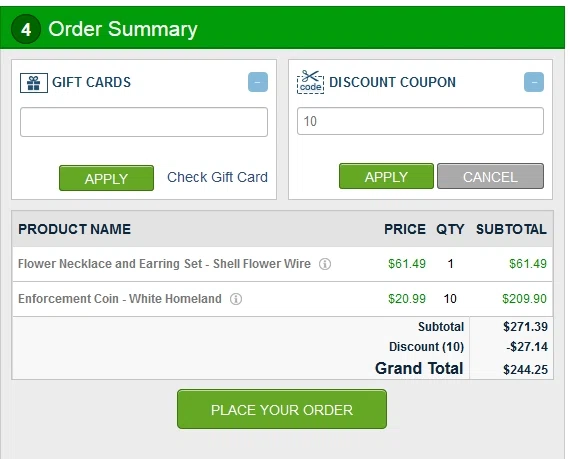570x459 pixels.
Task: Collapse the Discount Coupon panel
Action: click(534, 82)
